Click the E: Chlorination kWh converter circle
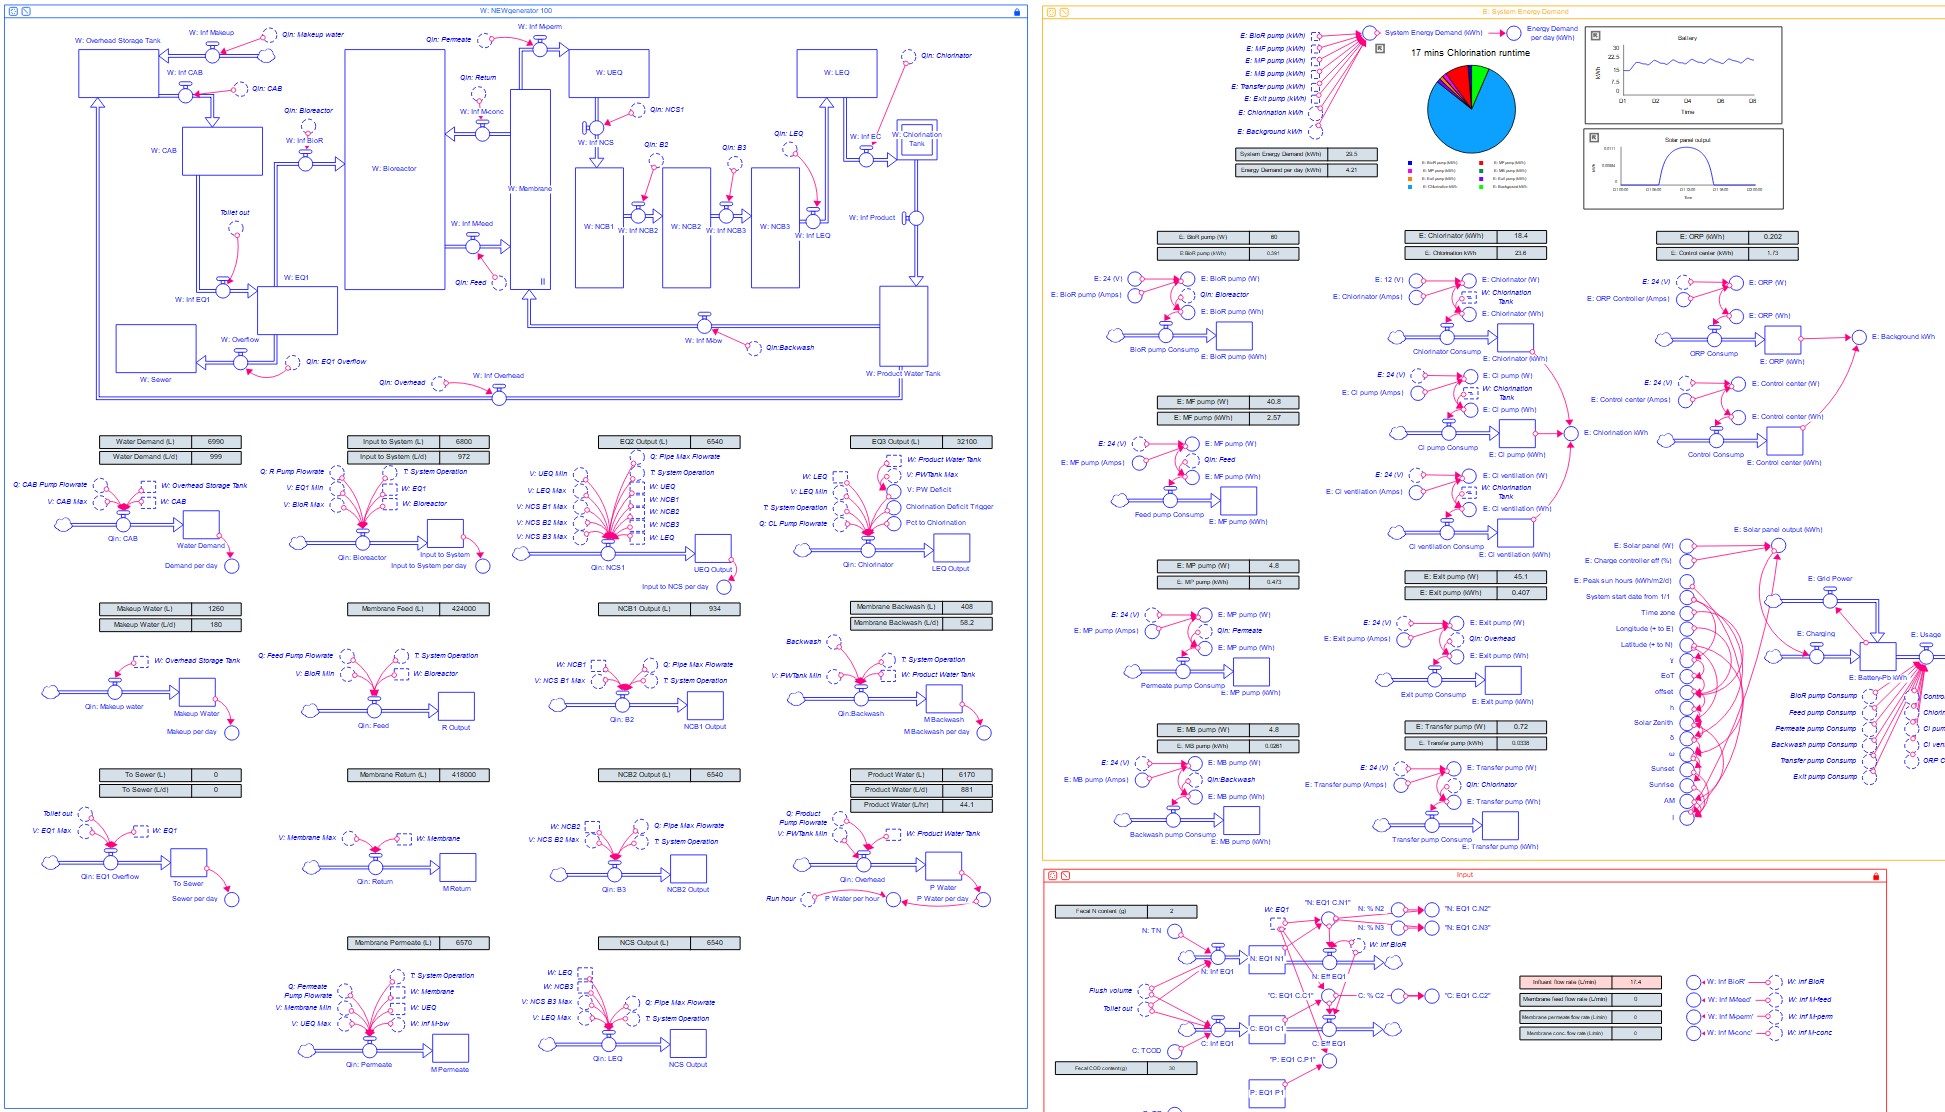This screenshot has width=1945, height=1112. click(x=1571, y=433)
